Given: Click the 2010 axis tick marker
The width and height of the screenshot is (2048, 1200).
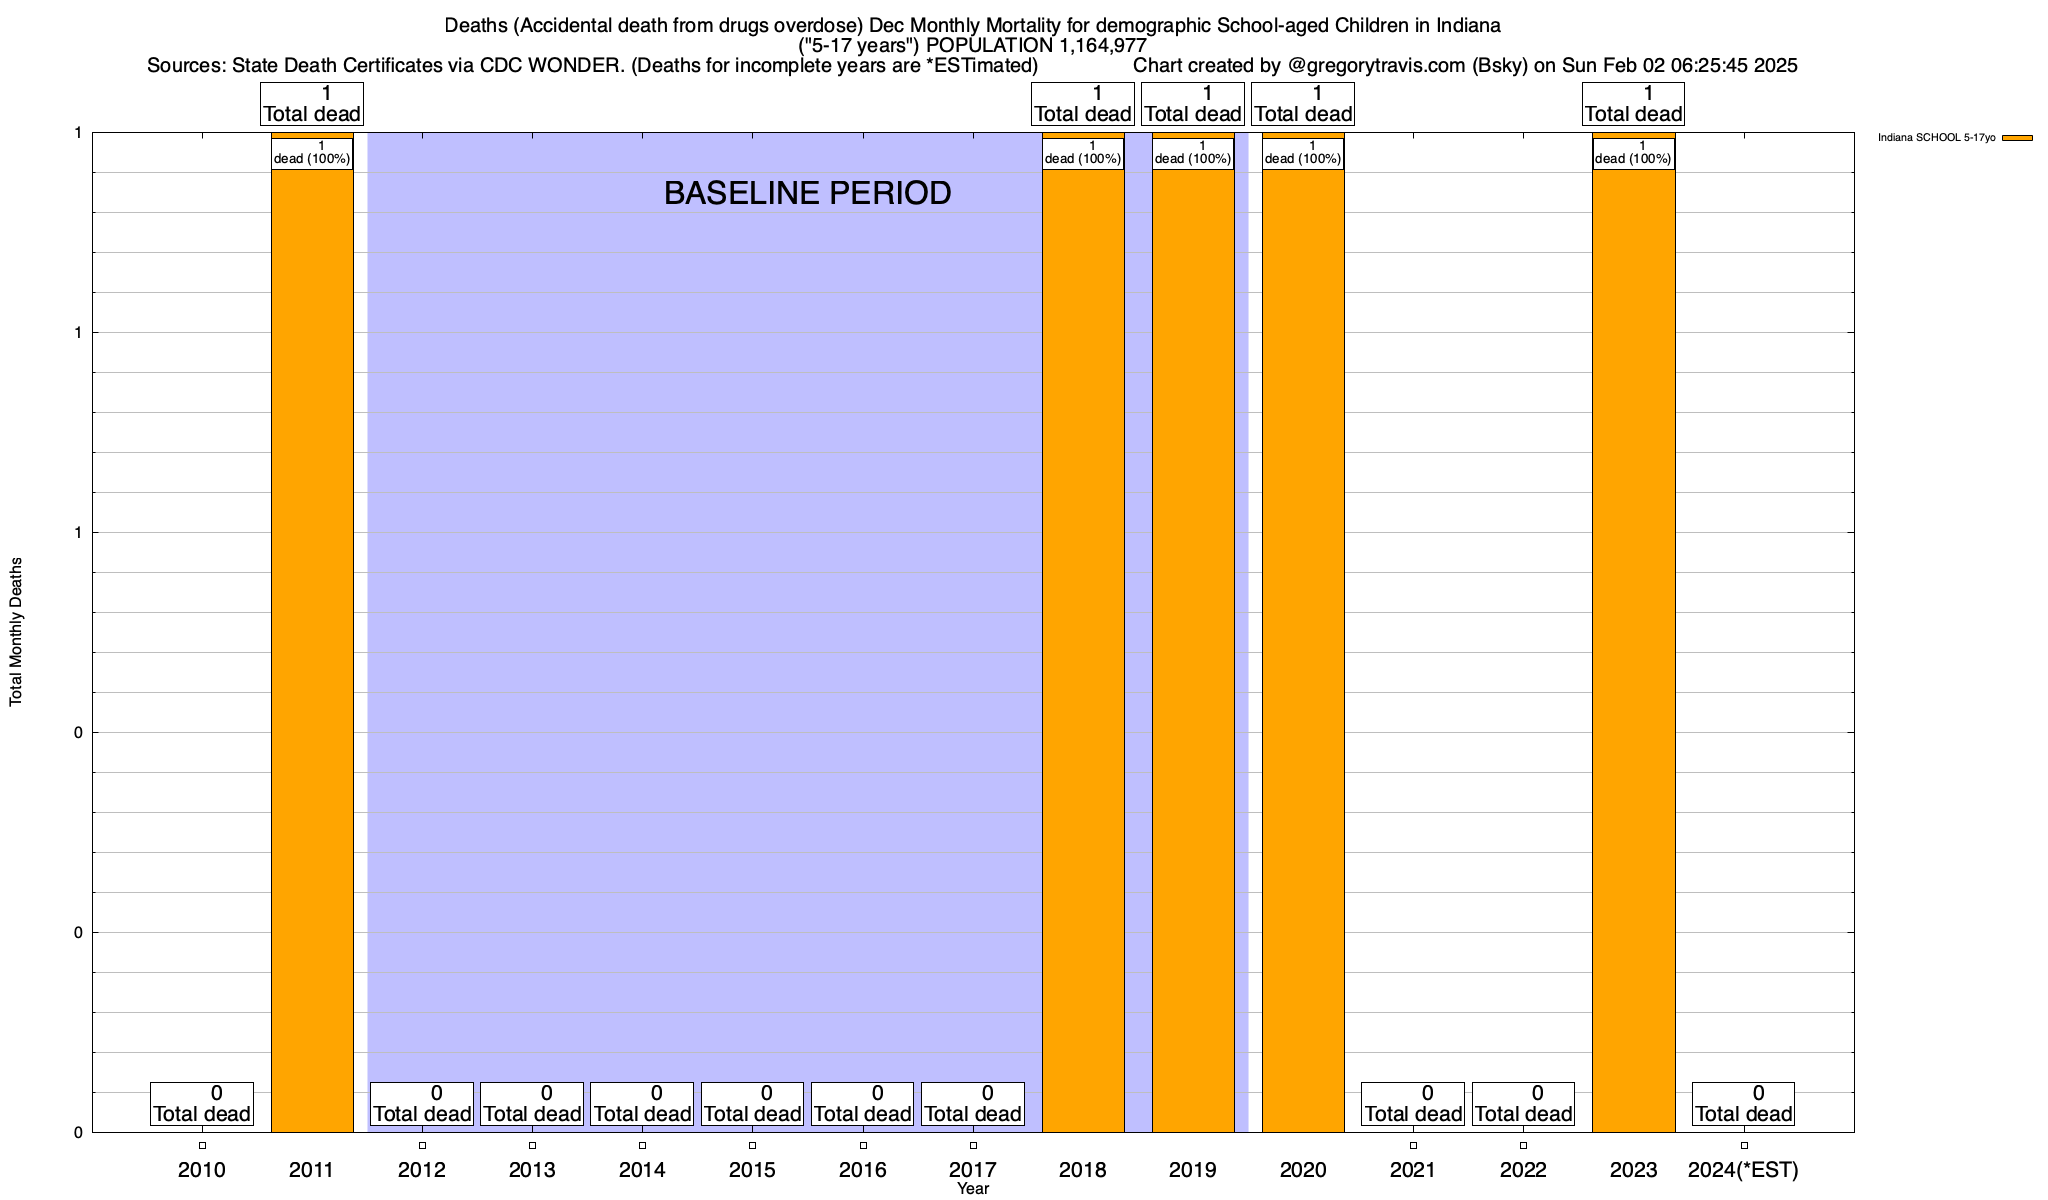Looking at the screenshot, I should [202, 1146].
